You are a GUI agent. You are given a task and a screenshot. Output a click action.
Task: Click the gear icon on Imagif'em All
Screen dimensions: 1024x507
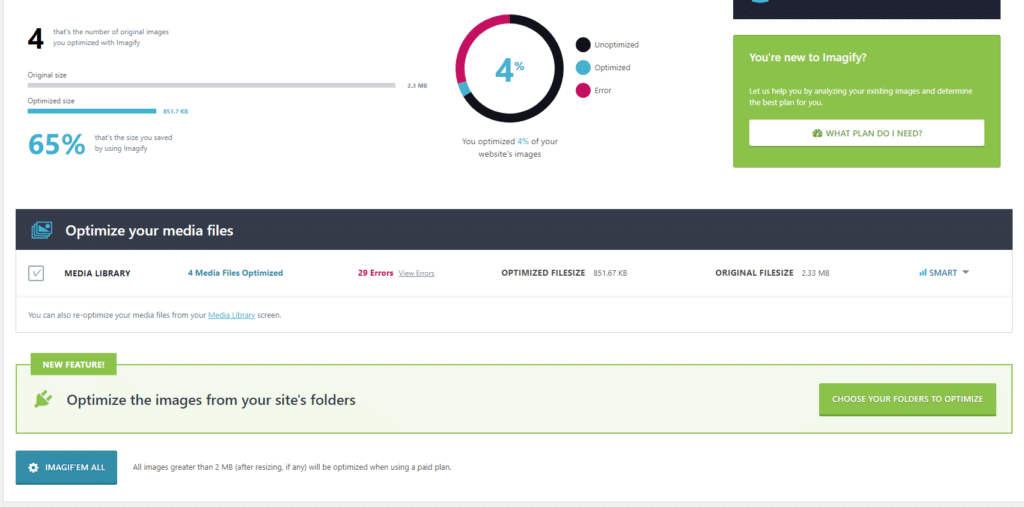pyautogui.click(x=33, y=468)
